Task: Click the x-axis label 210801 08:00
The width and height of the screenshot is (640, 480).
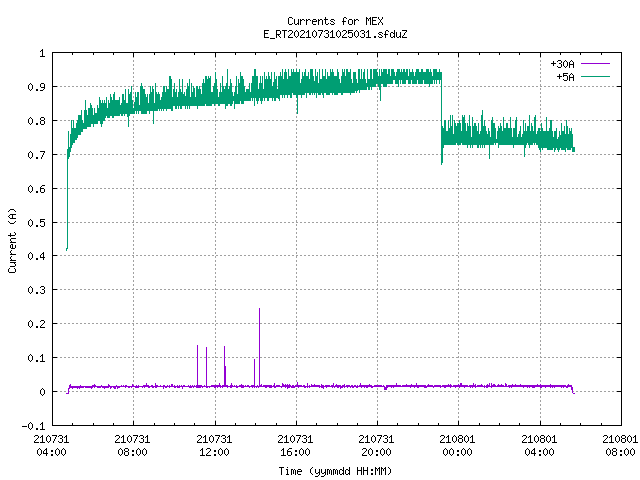Action: [x=620, y=446]
